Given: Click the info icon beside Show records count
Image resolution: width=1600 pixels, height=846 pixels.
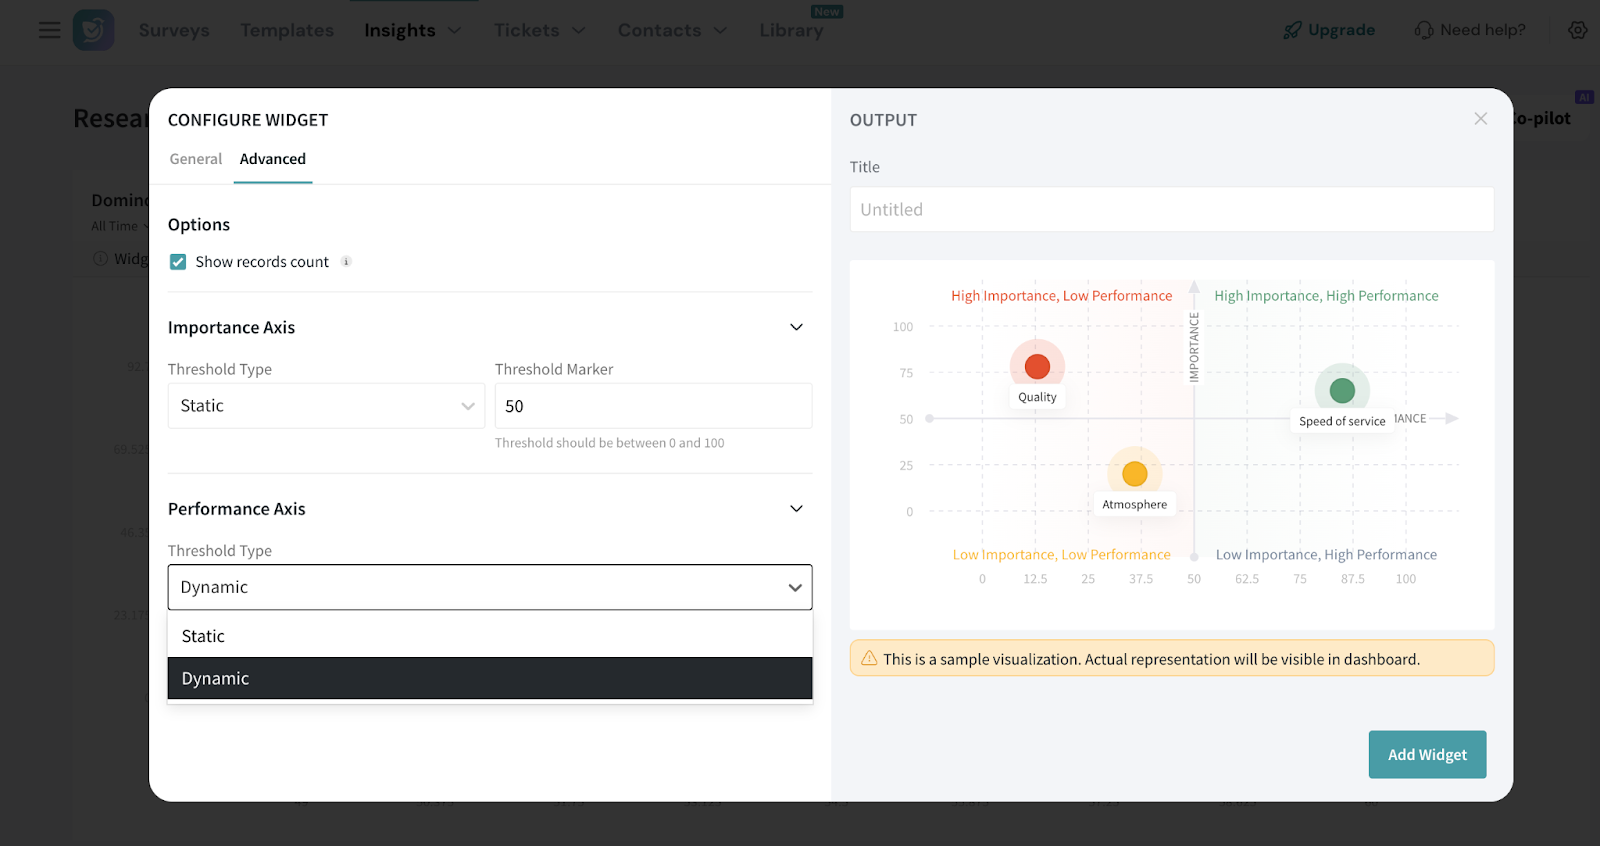Looking at the screenshot, I should pyautogui.click(x=346, y=262).
